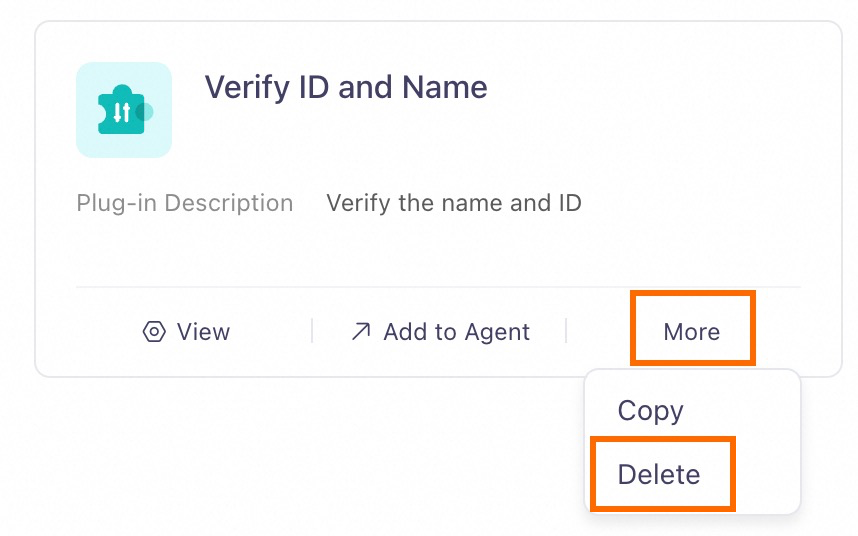
Task: Click the horizontal divider above the action row
Action: coord(438,287)
